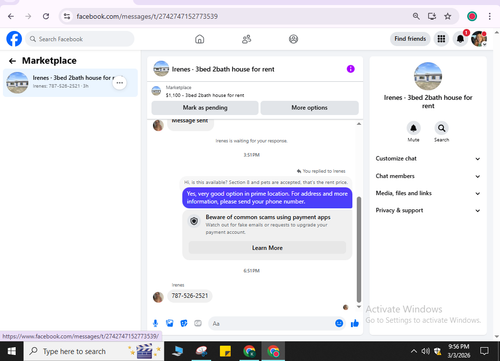Open the three-dot options on Irenes conversation
Screen dimensions: 500x361
tap(120, 83)
